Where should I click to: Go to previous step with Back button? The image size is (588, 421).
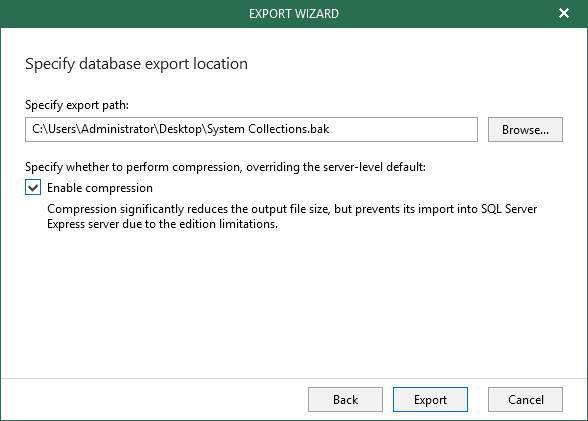point(345,400)
